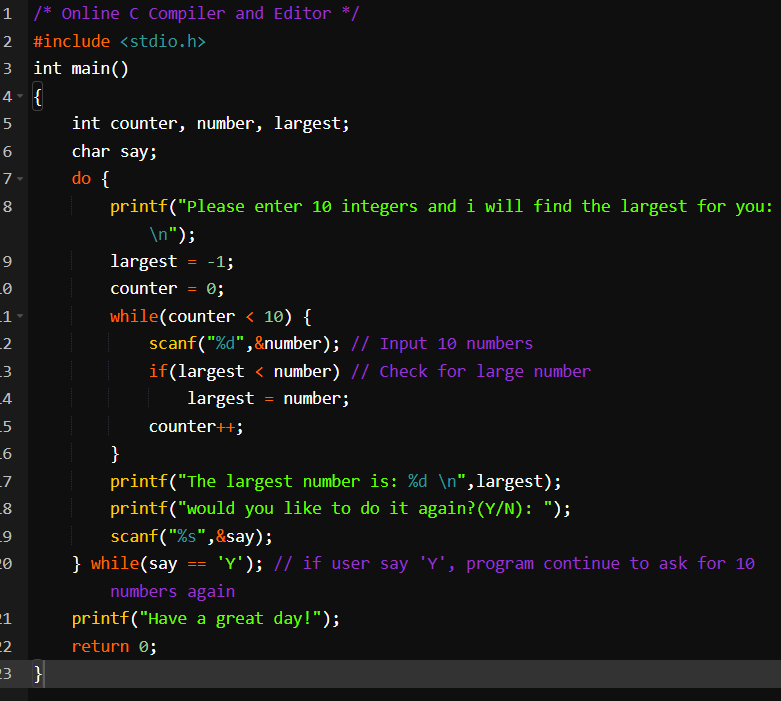Viewport: 781px width, 701px height.
Task: Click the 'int main()' declaration
Action: (81, 68)
